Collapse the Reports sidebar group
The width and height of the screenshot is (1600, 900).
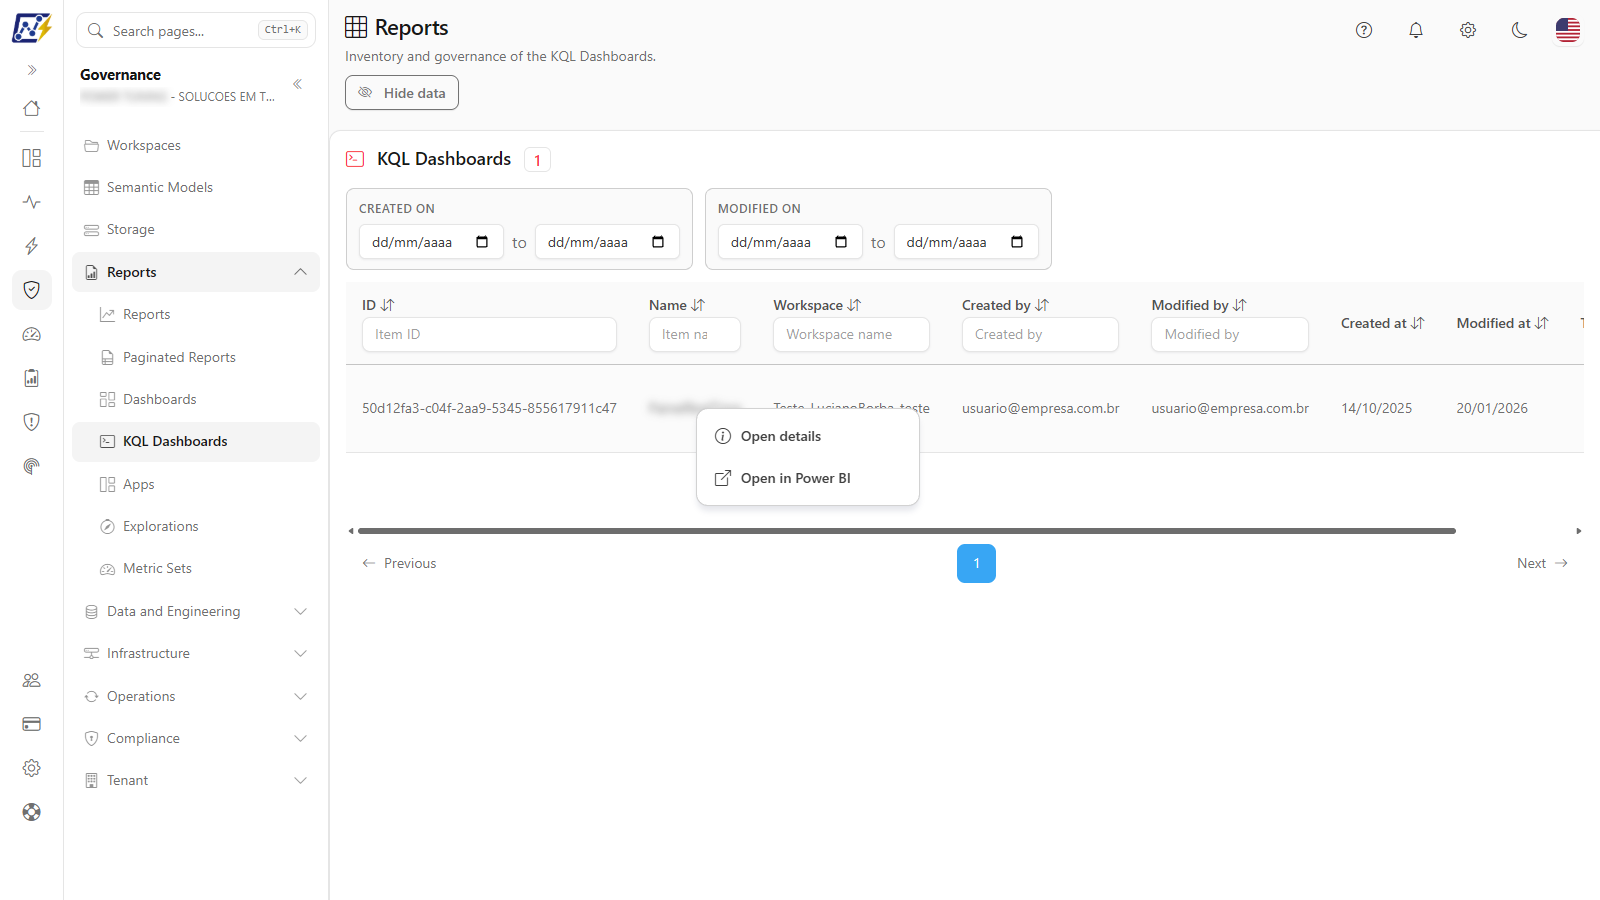click(x=196, y=272)
